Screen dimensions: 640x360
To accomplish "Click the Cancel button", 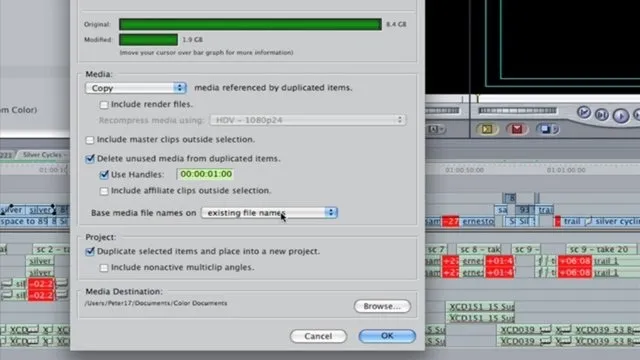I will pyautogui.click(x=318, y=336).
